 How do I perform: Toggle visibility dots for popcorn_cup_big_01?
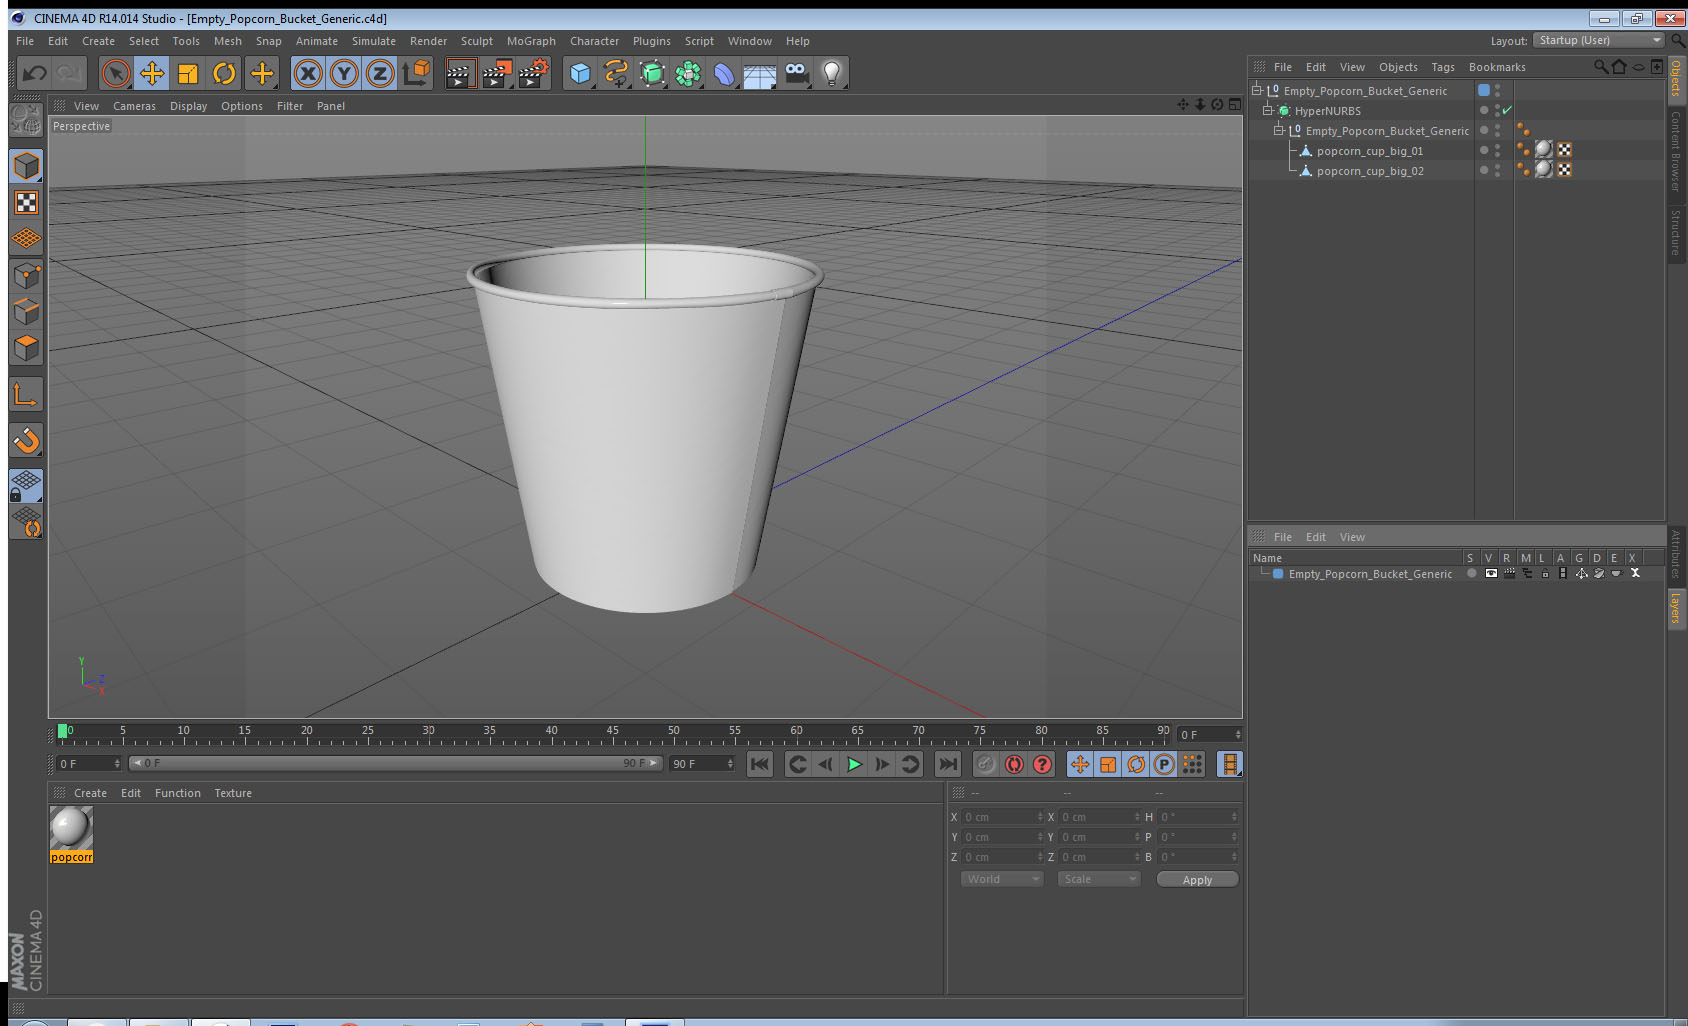pyautogui.click(x=1497, y=150)
